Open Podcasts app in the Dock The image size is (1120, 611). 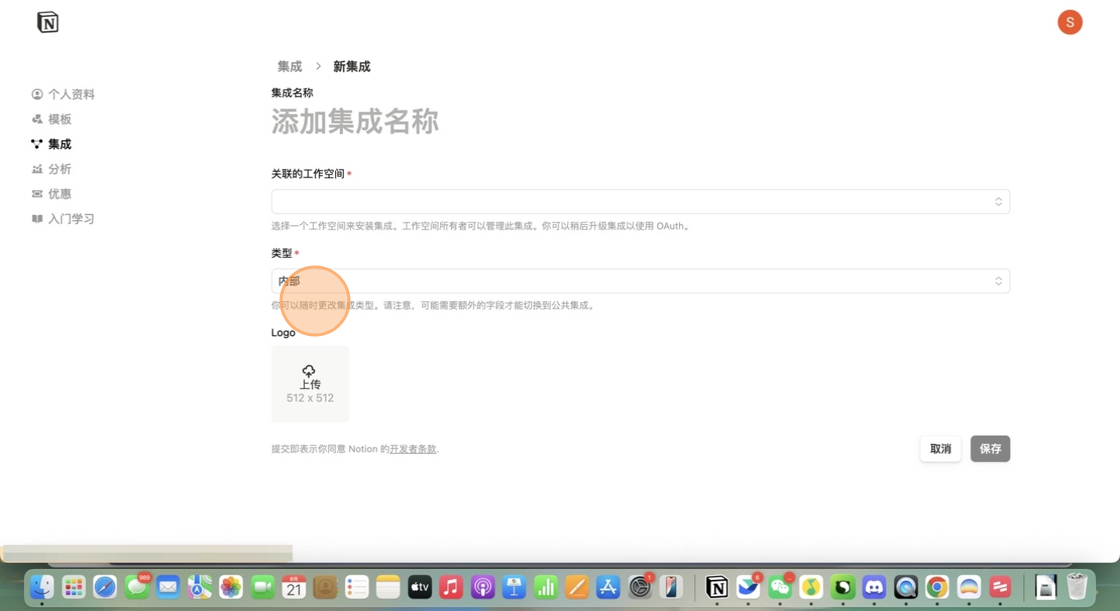(x=482, y=587)
